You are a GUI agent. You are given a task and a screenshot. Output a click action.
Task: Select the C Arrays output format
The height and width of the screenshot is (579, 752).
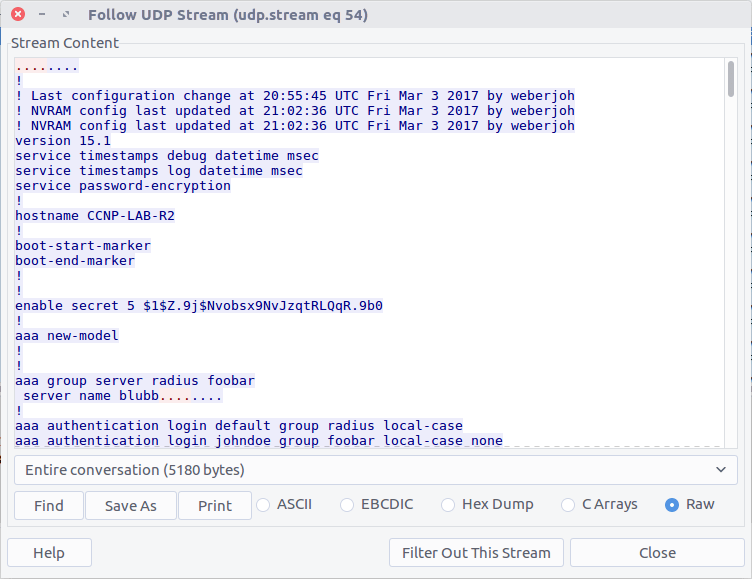569,505
